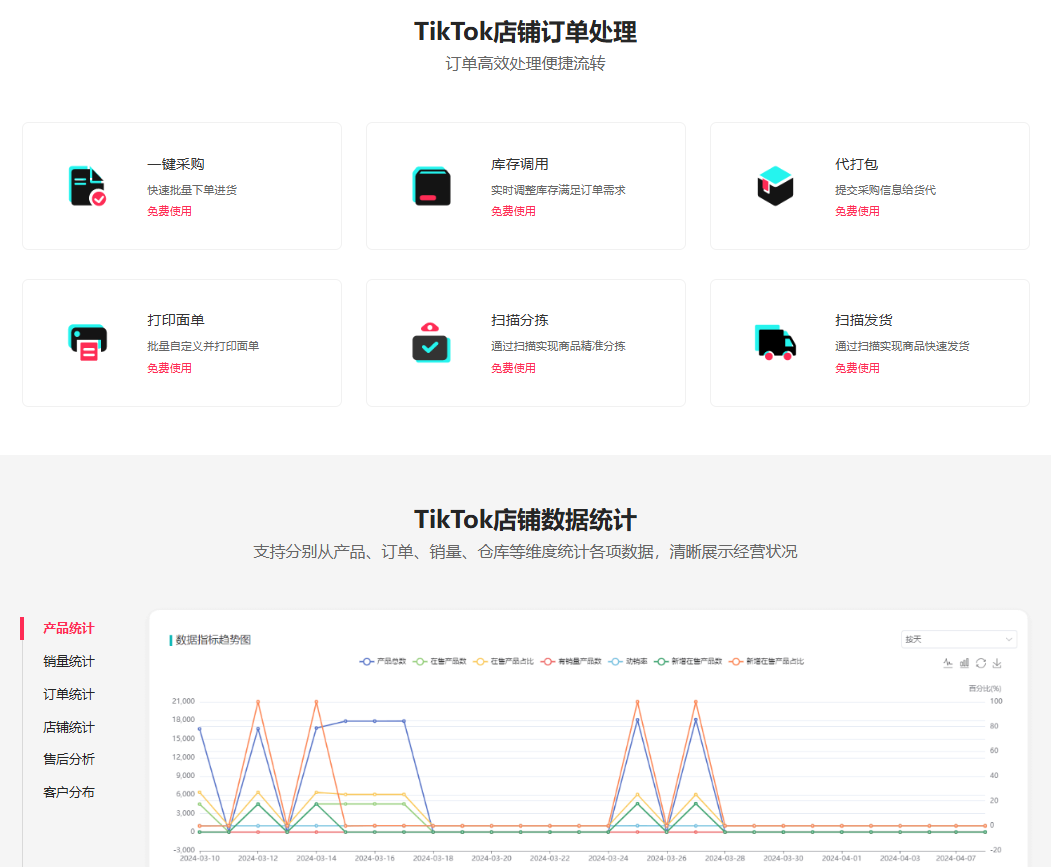The image size is (1051, 867).
Task: Click 免费使用 link under 扫描发货
Action: tap(857, 368)
